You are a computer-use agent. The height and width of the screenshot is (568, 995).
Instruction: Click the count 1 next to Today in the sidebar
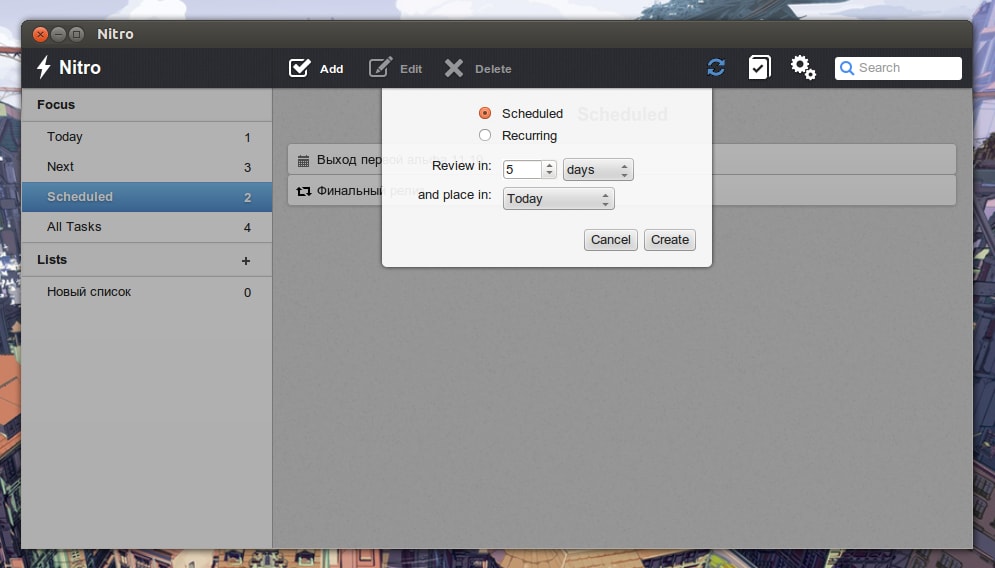point(247,138)
